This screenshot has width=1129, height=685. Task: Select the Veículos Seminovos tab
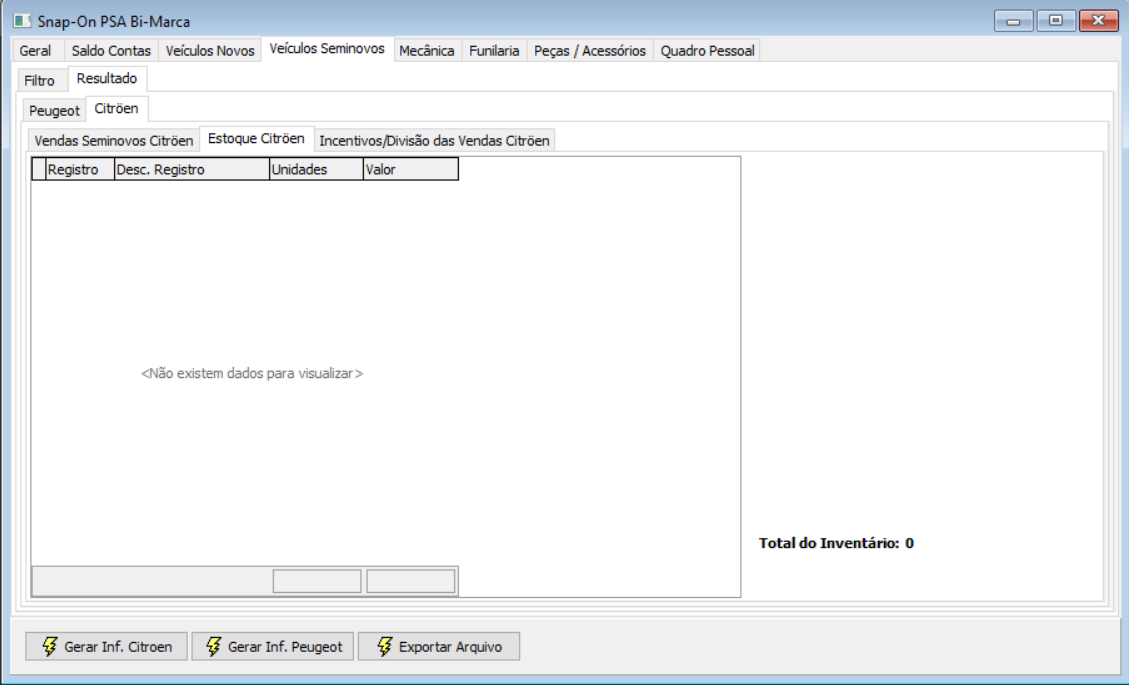(x=327, y=49)
